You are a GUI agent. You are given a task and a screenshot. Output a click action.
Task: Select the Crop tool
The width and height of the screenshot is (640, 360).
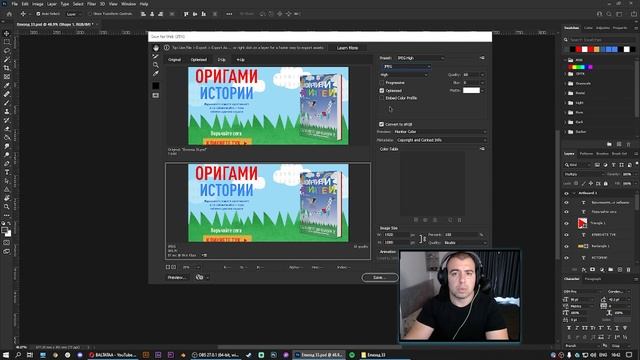click(7, 68)
